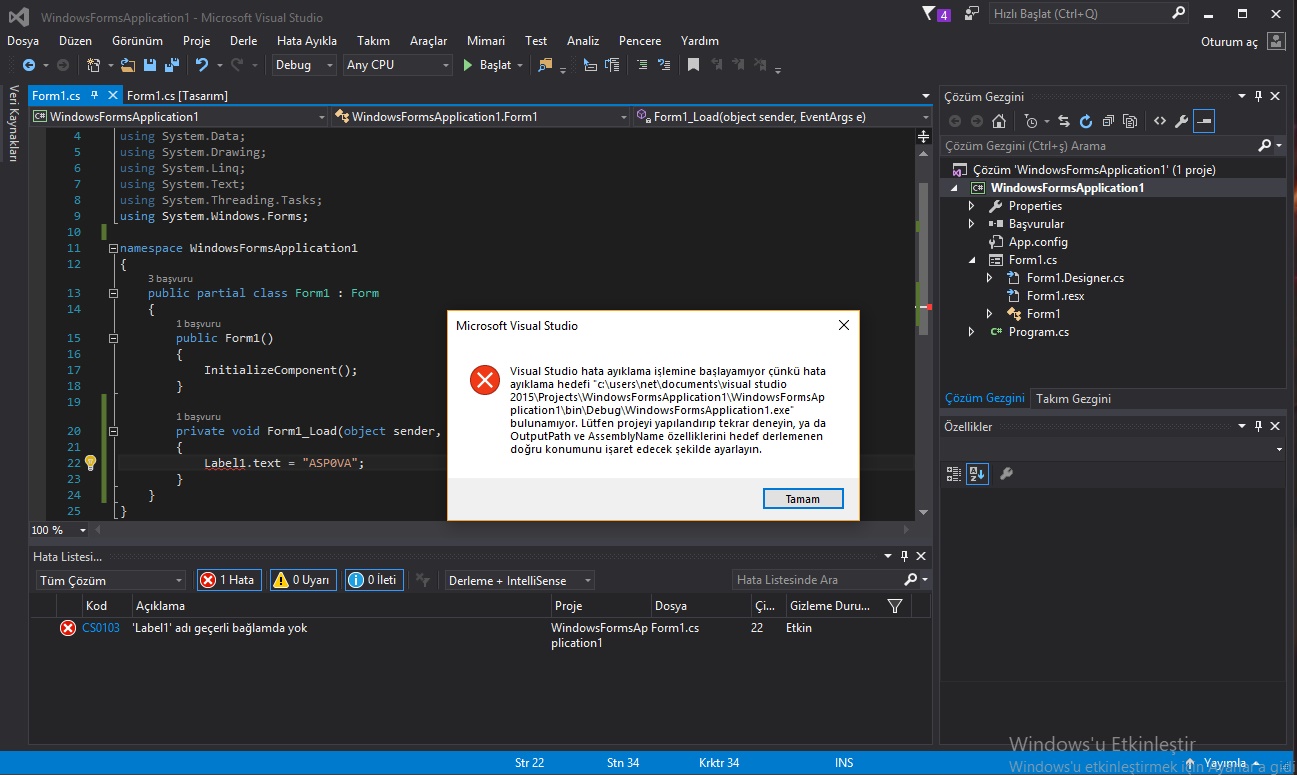Open the Yardım menu
This screenshot has height=775, width=1297.
[x=700, y=41]
